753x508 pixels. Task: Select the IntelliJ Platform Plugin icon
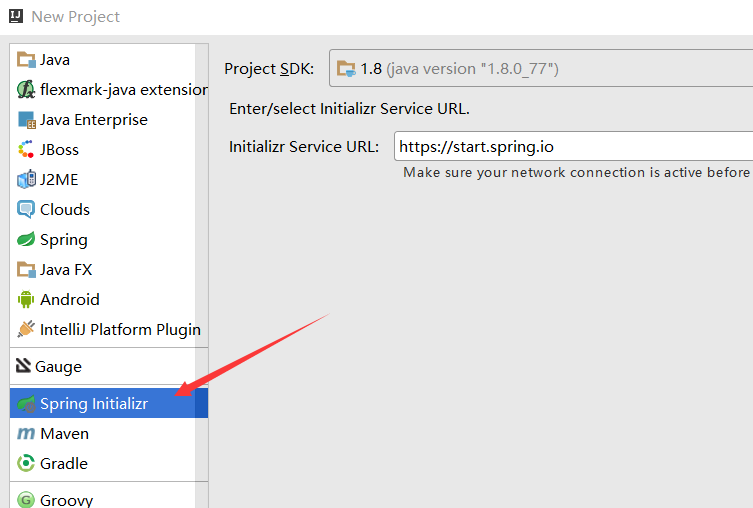pyautogui.click(x=26, y=329)
